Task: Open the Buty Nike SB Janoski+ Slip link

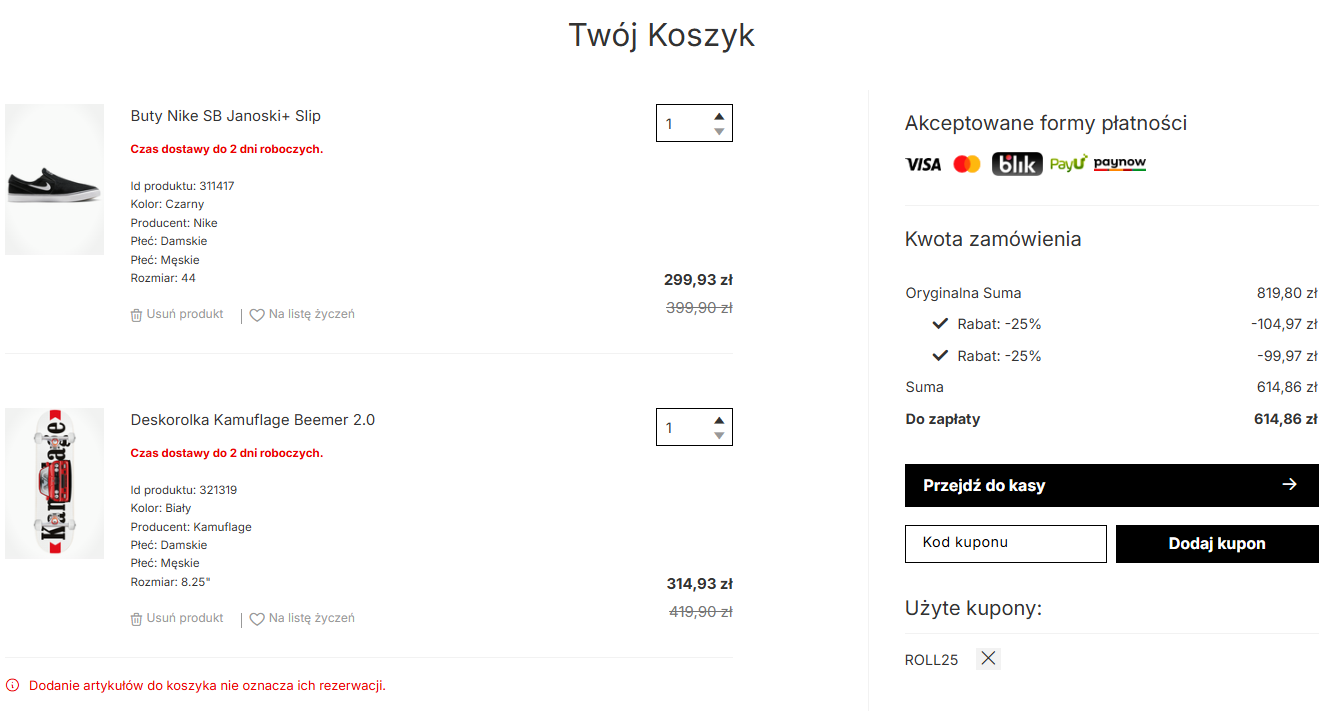Action: (x=226, y=116)
